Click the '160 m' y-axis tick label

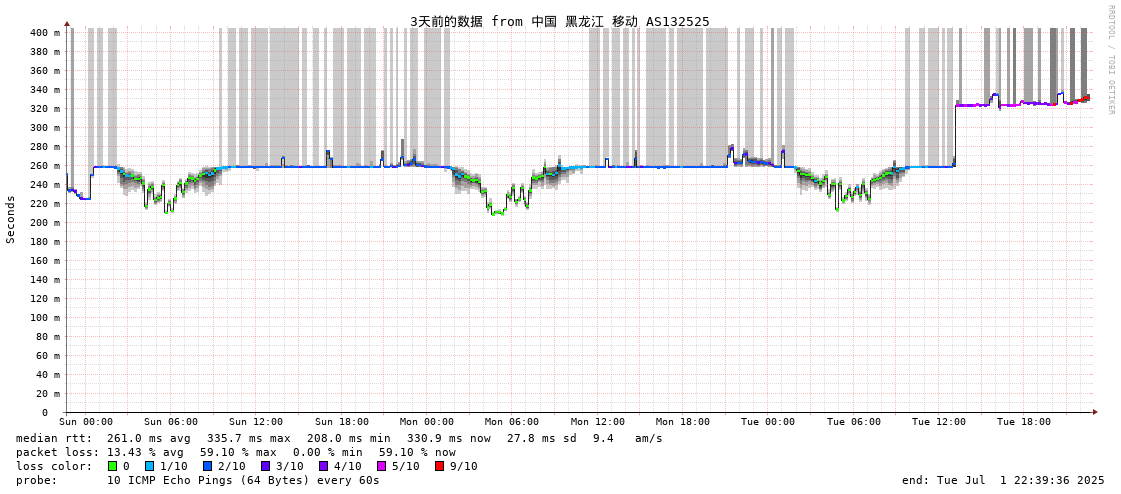pyautogui.click(x=45, y=260)
